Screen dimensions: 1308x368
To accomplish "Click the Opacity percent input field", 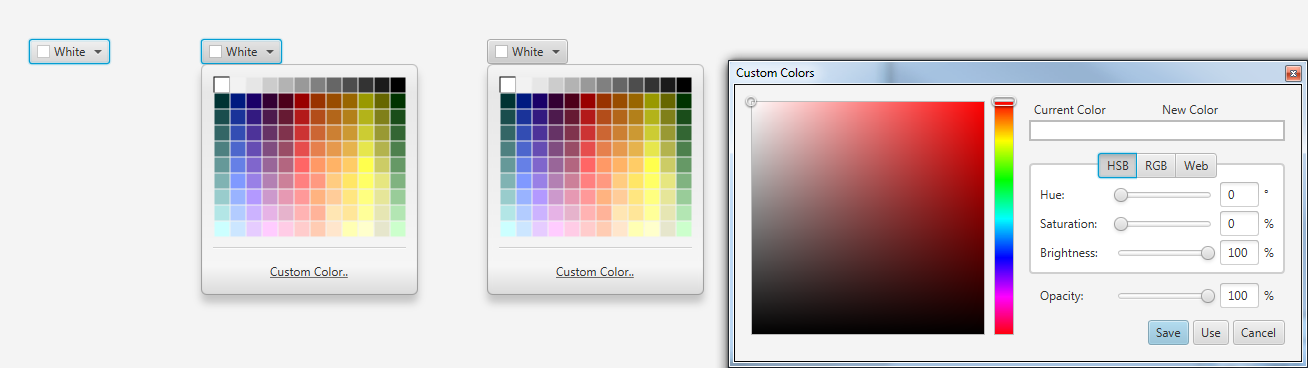I will tap(1239, 296).
